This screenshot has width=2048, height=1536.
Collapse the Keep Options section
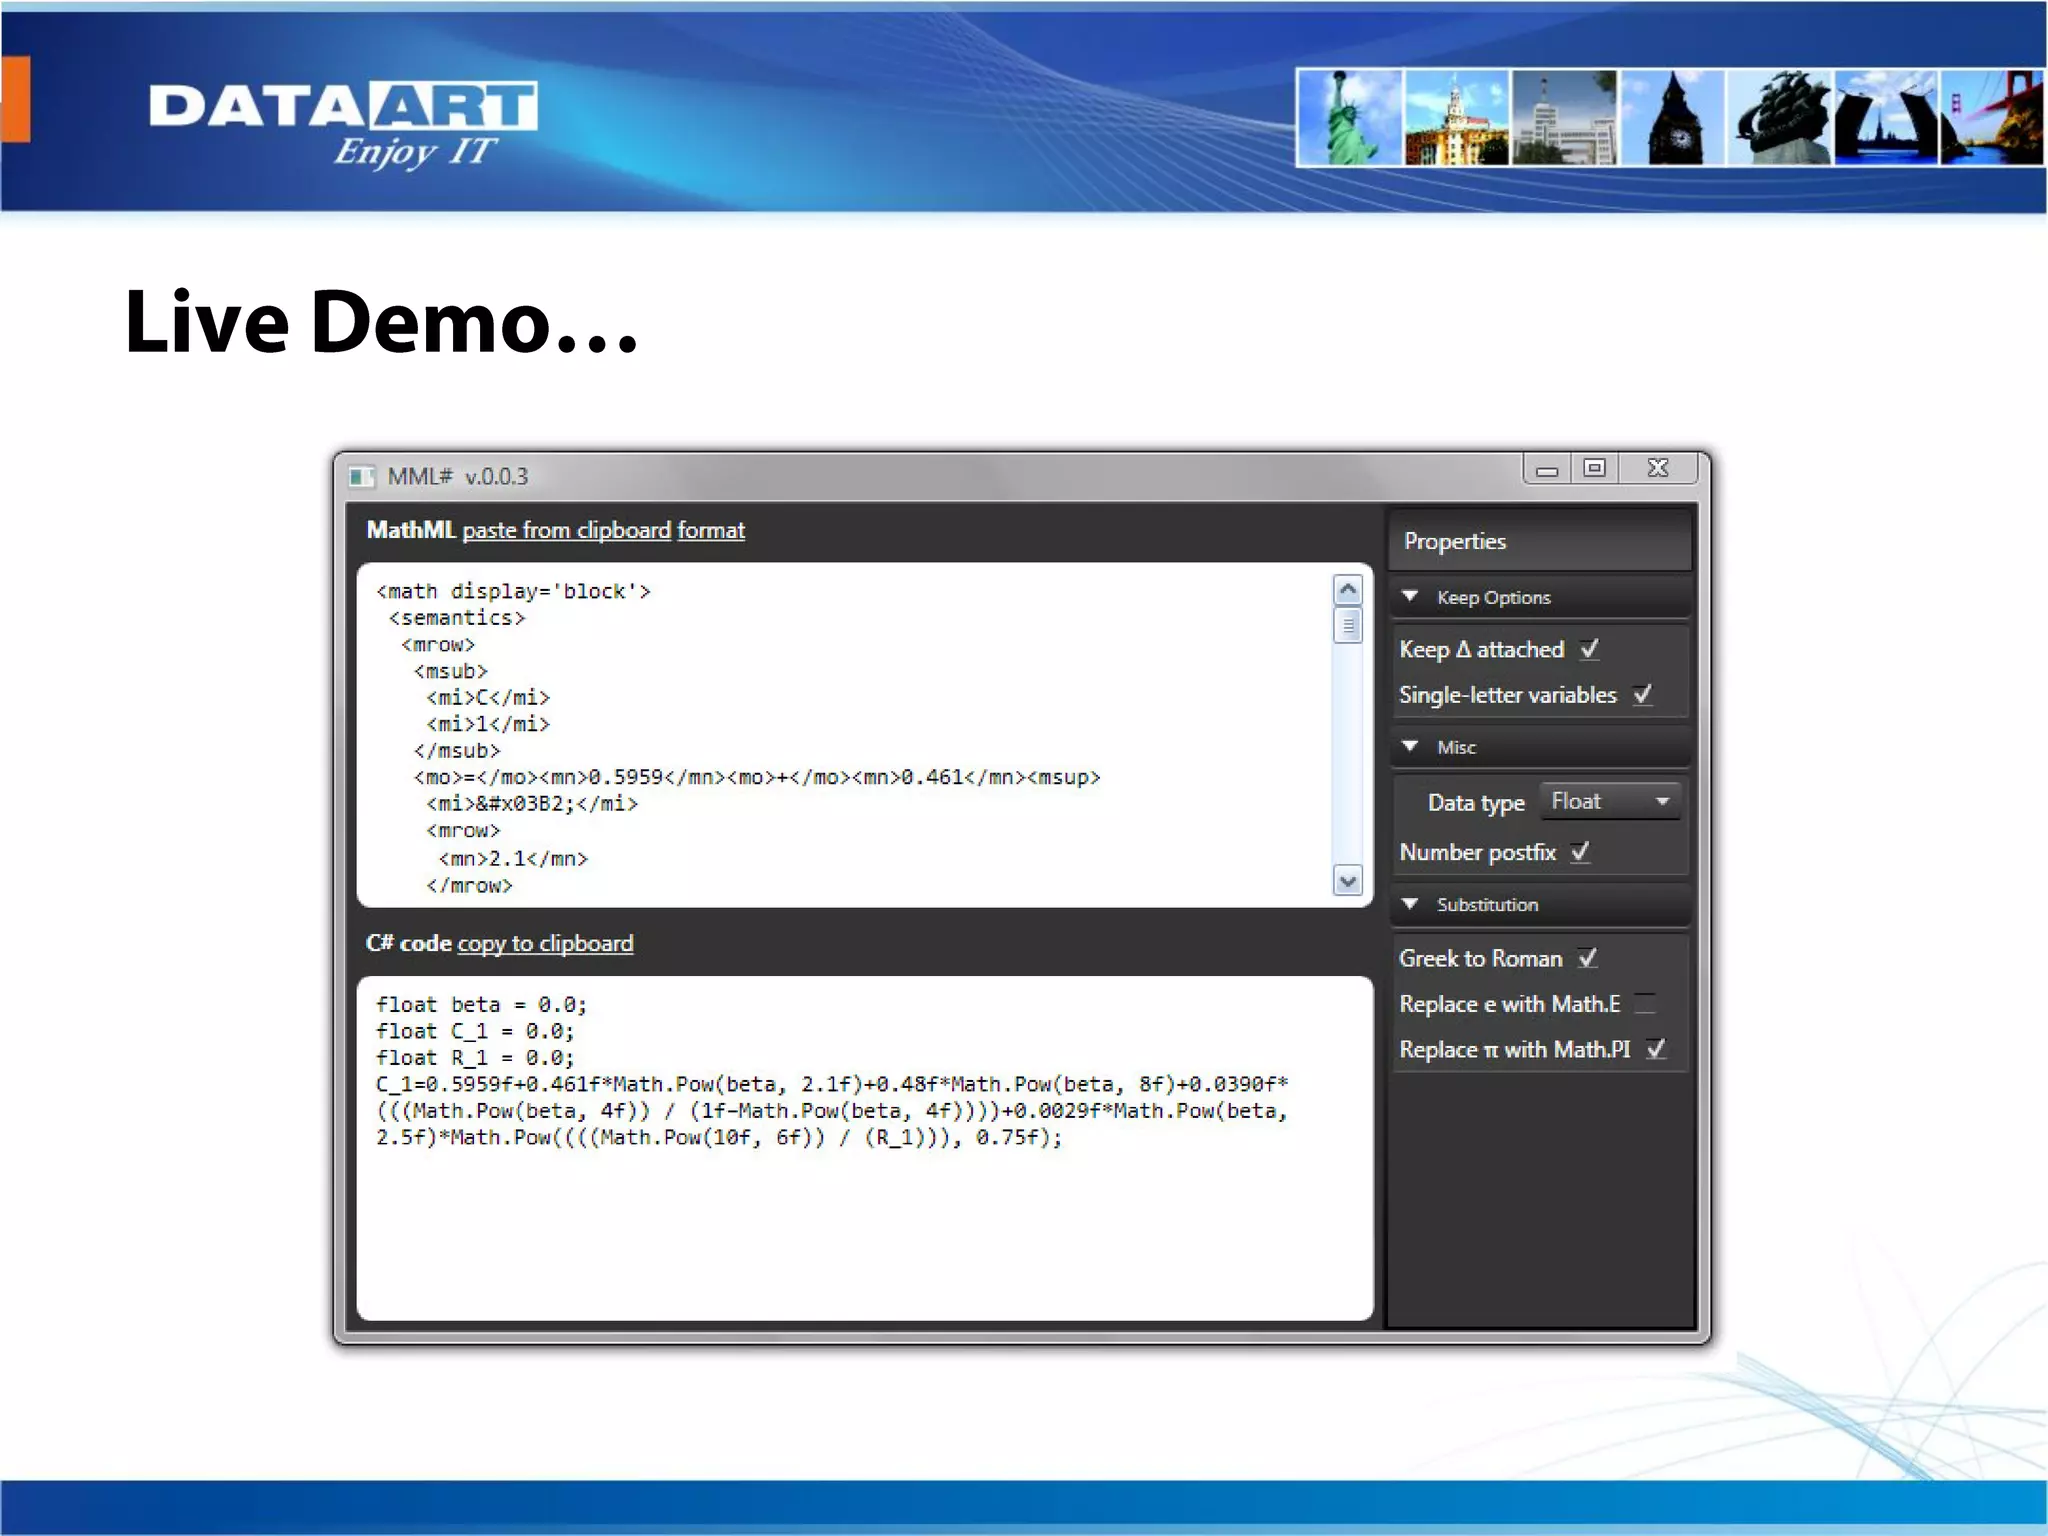click(x=1411, y=597)
